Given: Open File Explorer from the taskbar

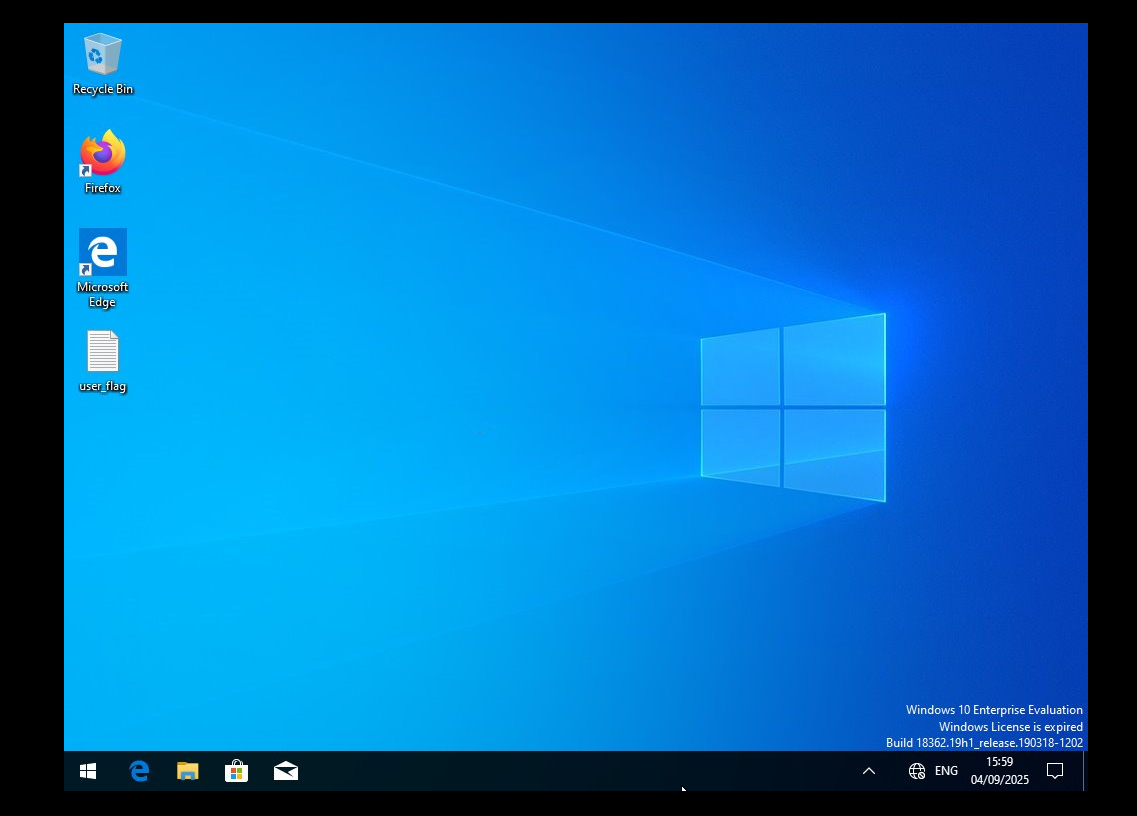Looking at the screenshot, I should tap(188, 771).
